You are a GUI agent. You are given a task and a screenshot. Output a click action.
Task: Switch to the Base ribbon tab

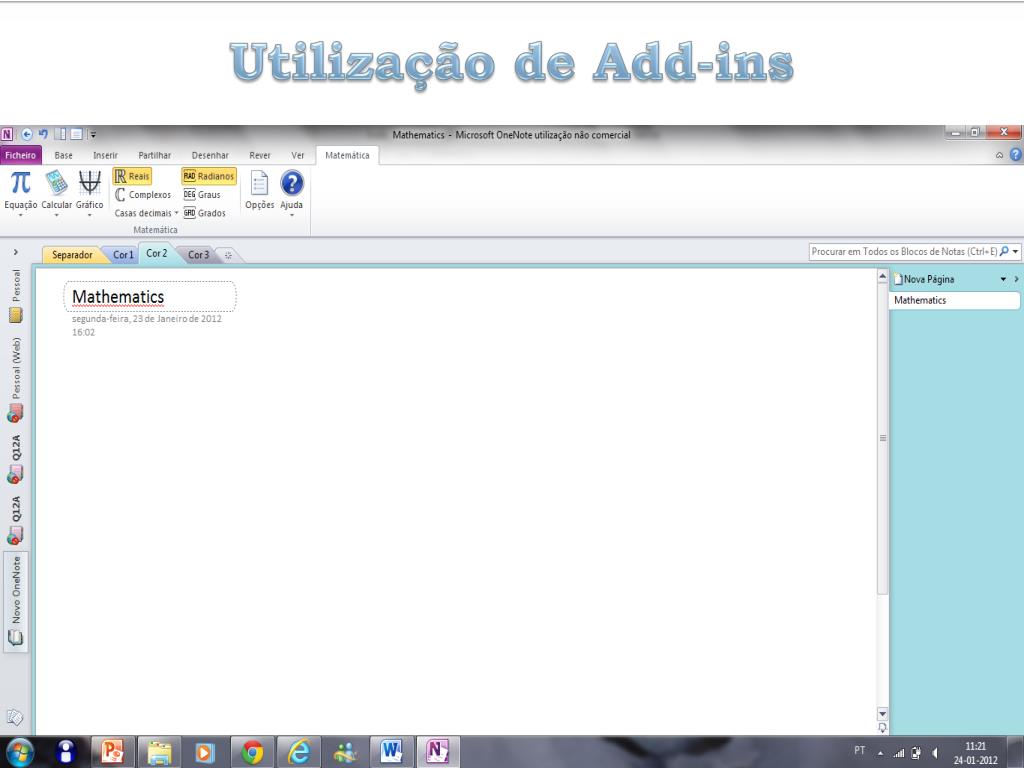[x=63, y=155]
